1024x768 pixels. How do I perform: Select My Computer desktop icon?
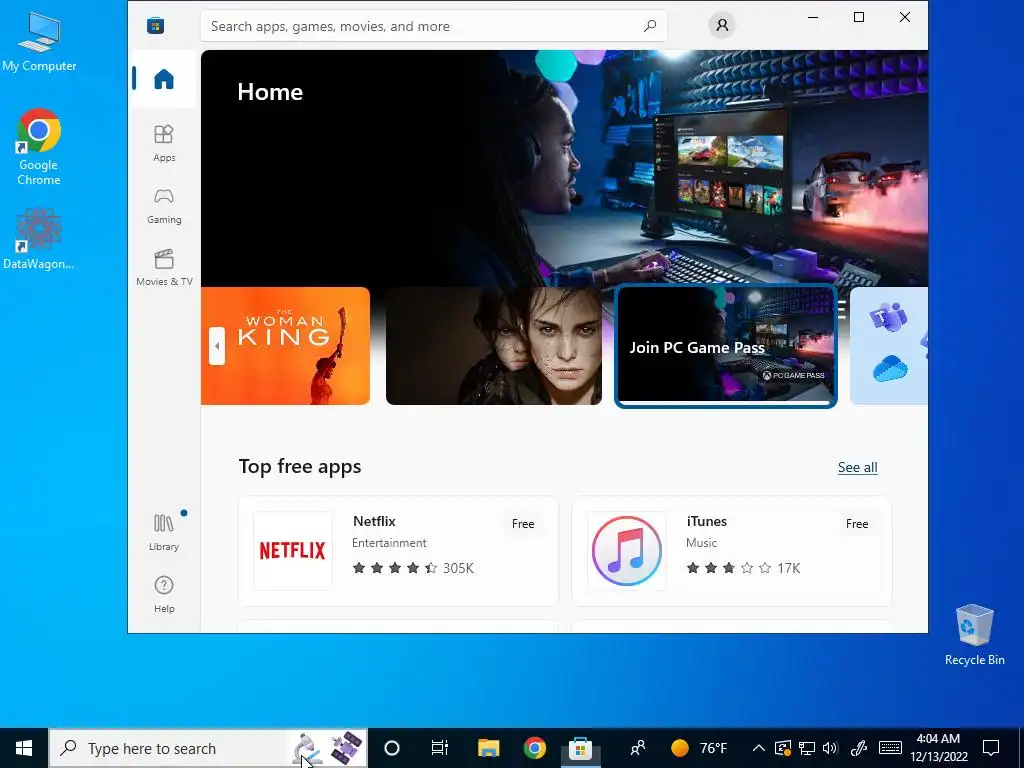pyautogui.click(x=39, y=40)
